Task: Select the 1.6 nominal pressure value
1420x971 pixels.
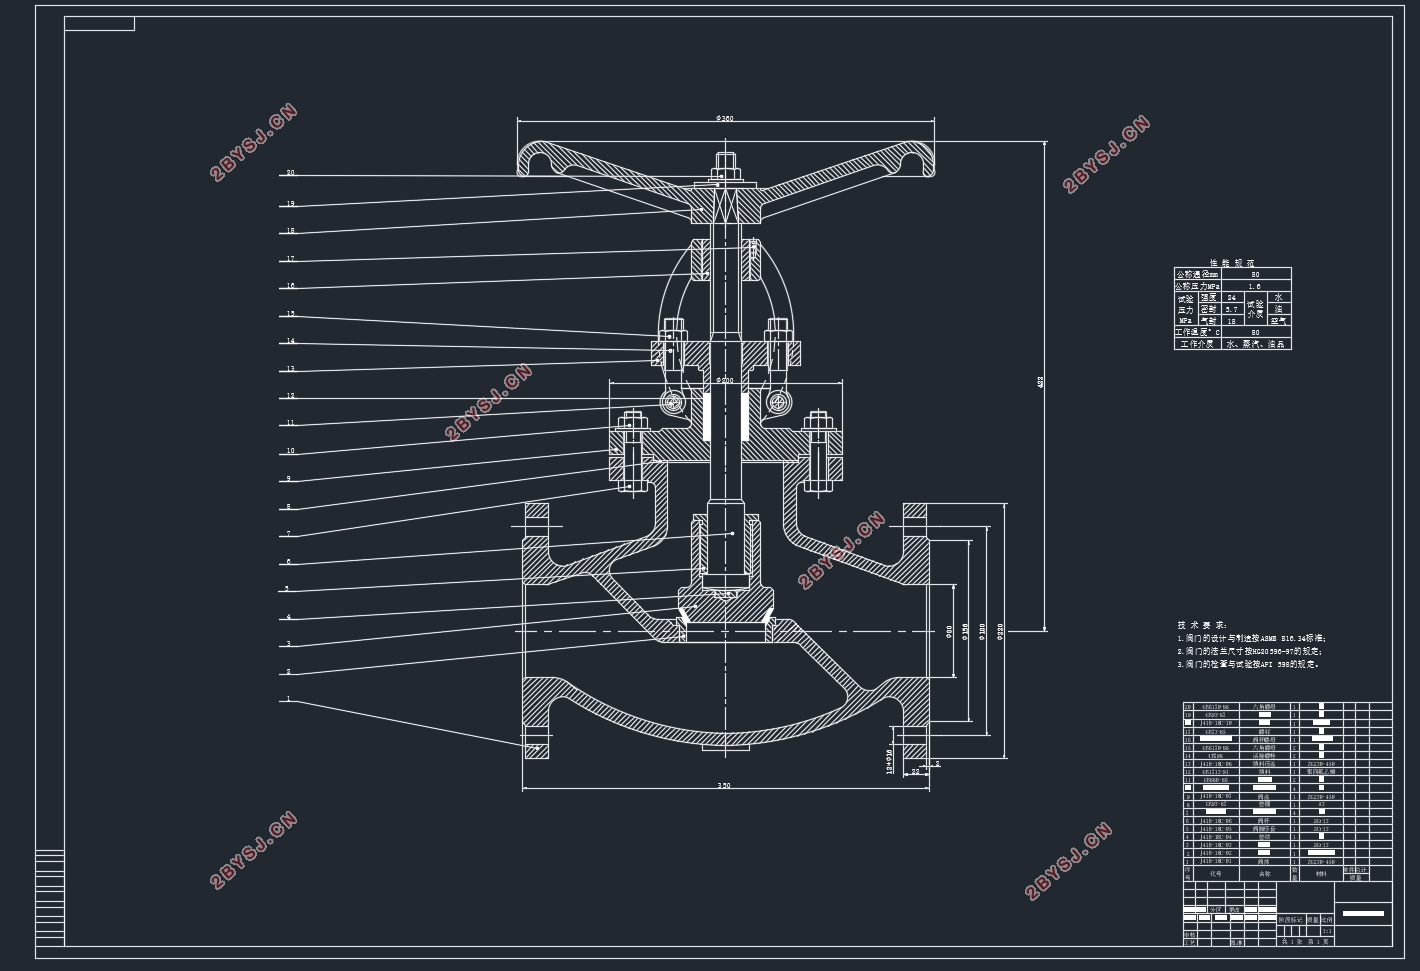Action: [1256, 286]
